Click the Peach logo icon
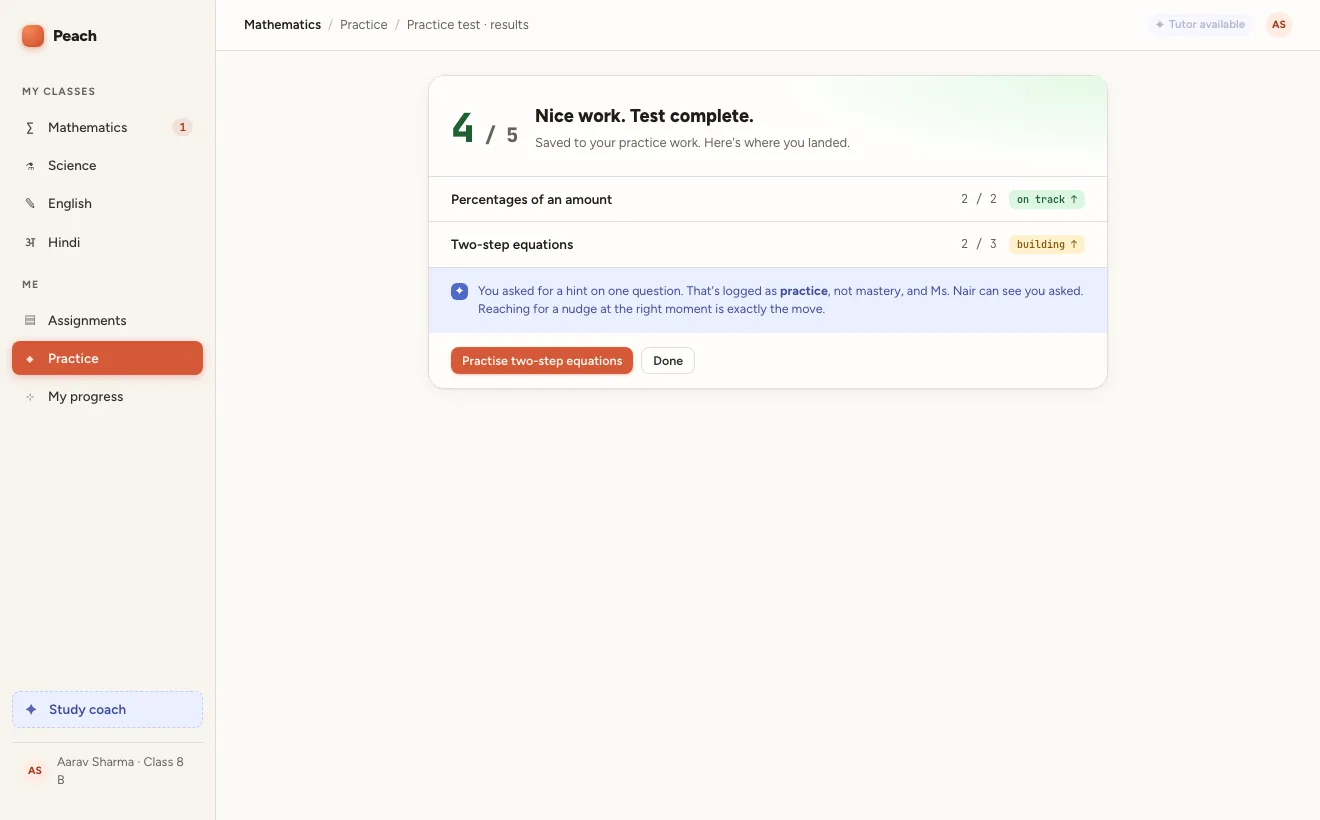The image size is (1320, 820). pyautogui.click(x=33, y=36)
